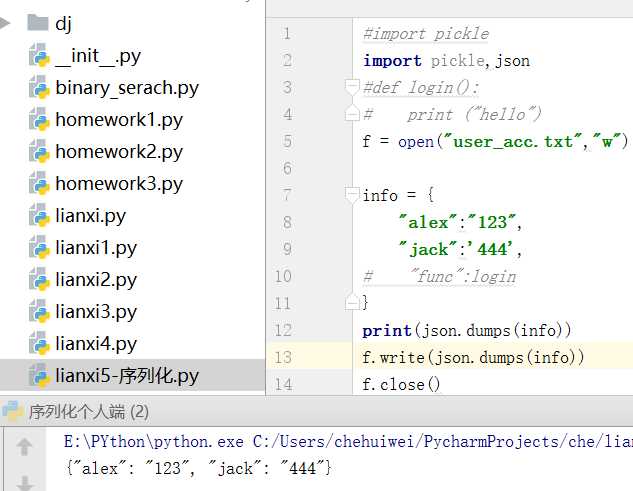633x491 pixels.
Task: Open homework1.py file
Action: pos(119,120)
